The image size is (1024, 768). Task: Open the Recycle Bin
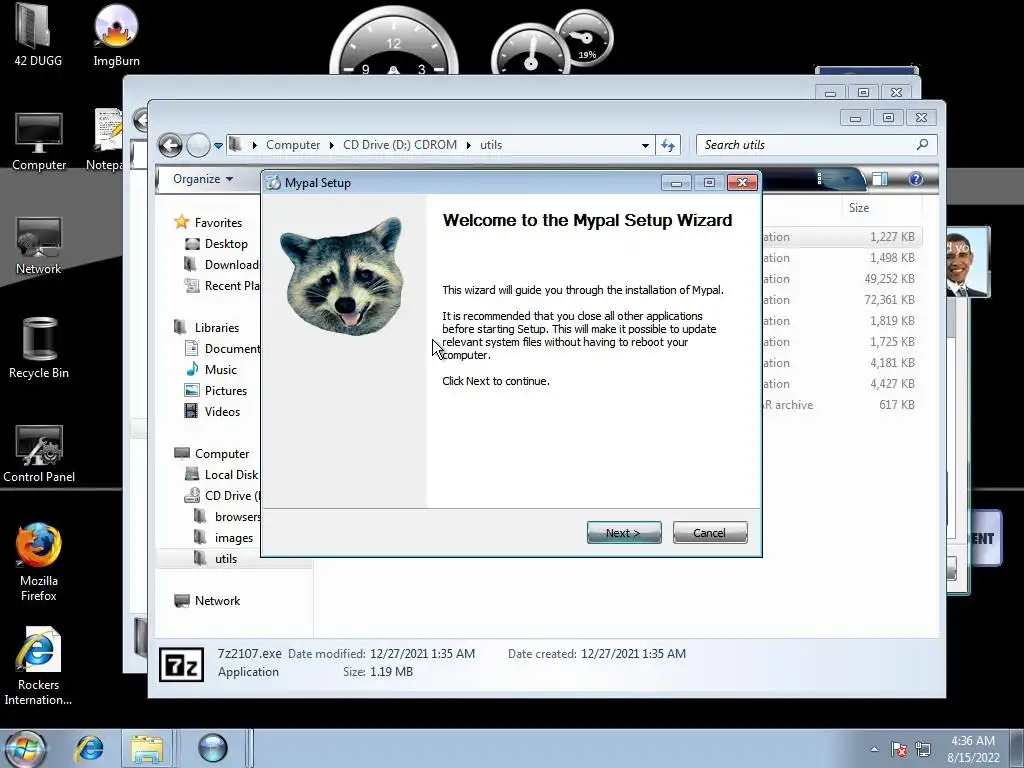tap(39, 349)
